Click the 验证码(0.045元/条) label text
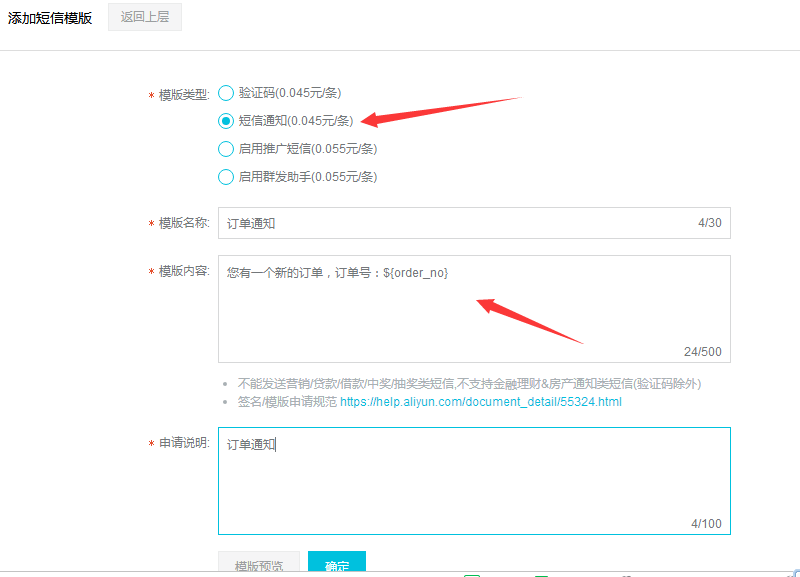 coord(290,93)
